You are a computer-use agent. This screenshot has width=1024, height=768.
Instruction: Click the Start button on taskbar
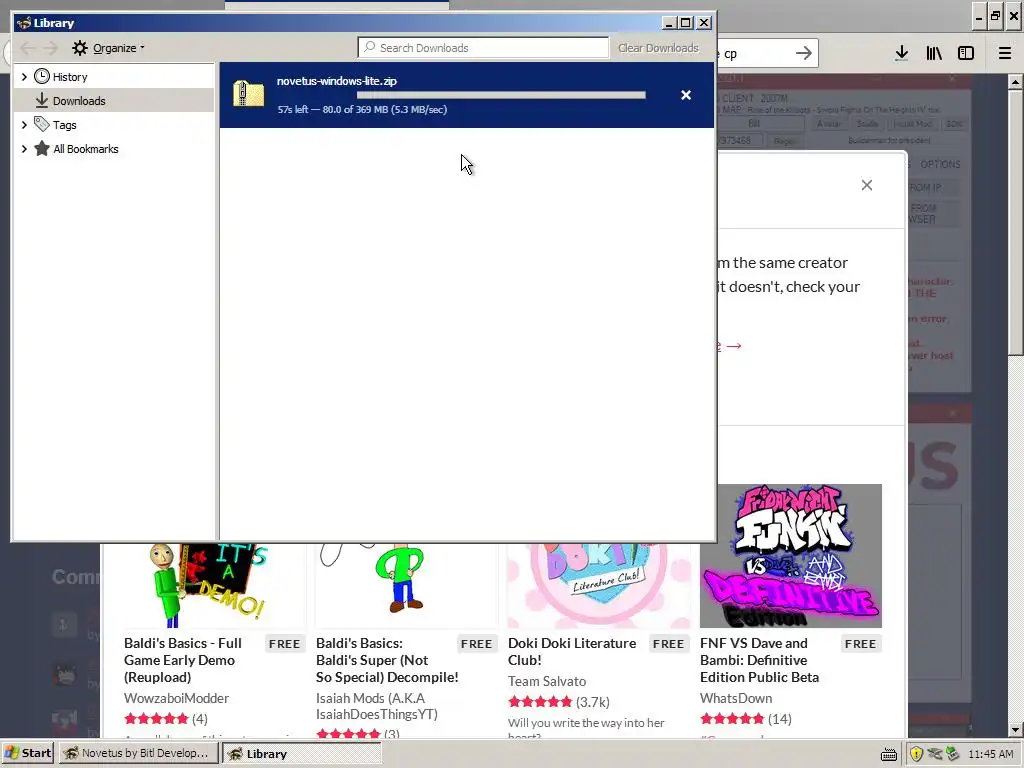coord(27,753)
